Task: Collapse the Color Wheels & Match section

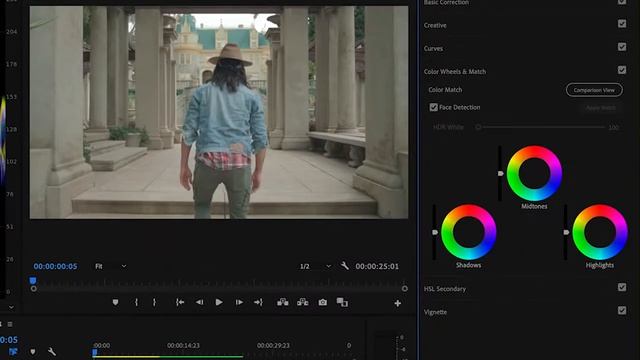Action: (455, 71)
